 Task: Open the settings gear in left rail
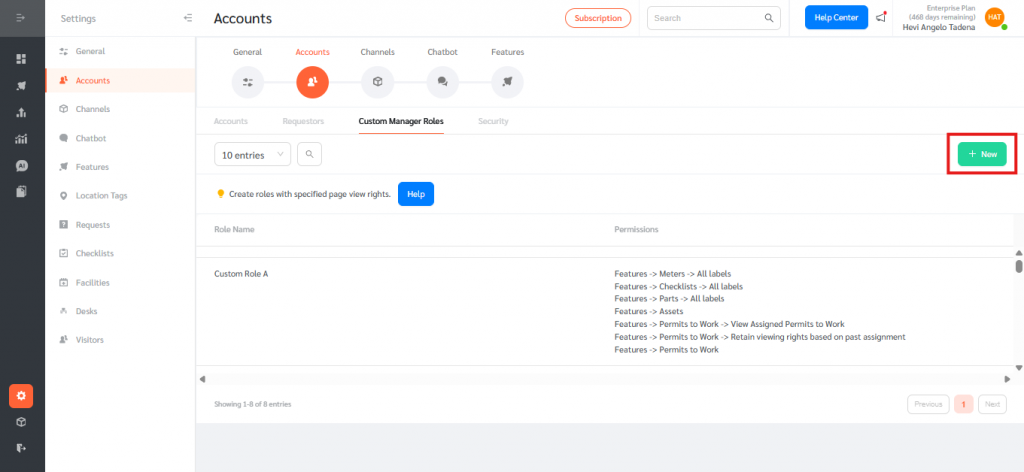21,396
